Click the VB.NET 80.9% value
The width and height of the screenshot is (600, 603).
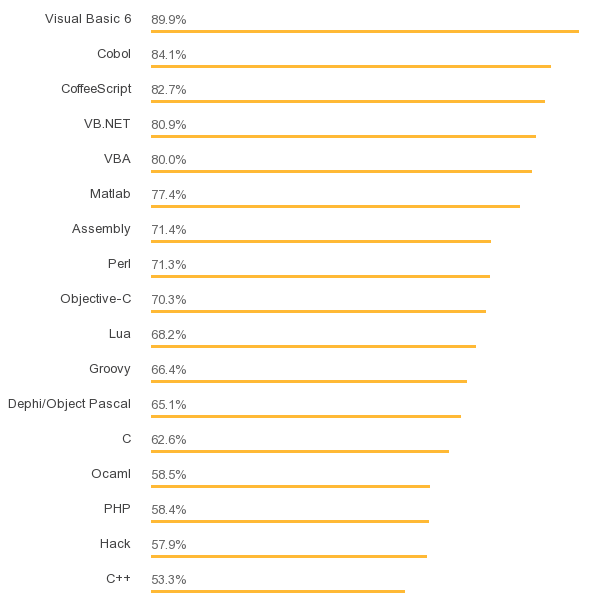pyautogui.click(x=168, y=125)
